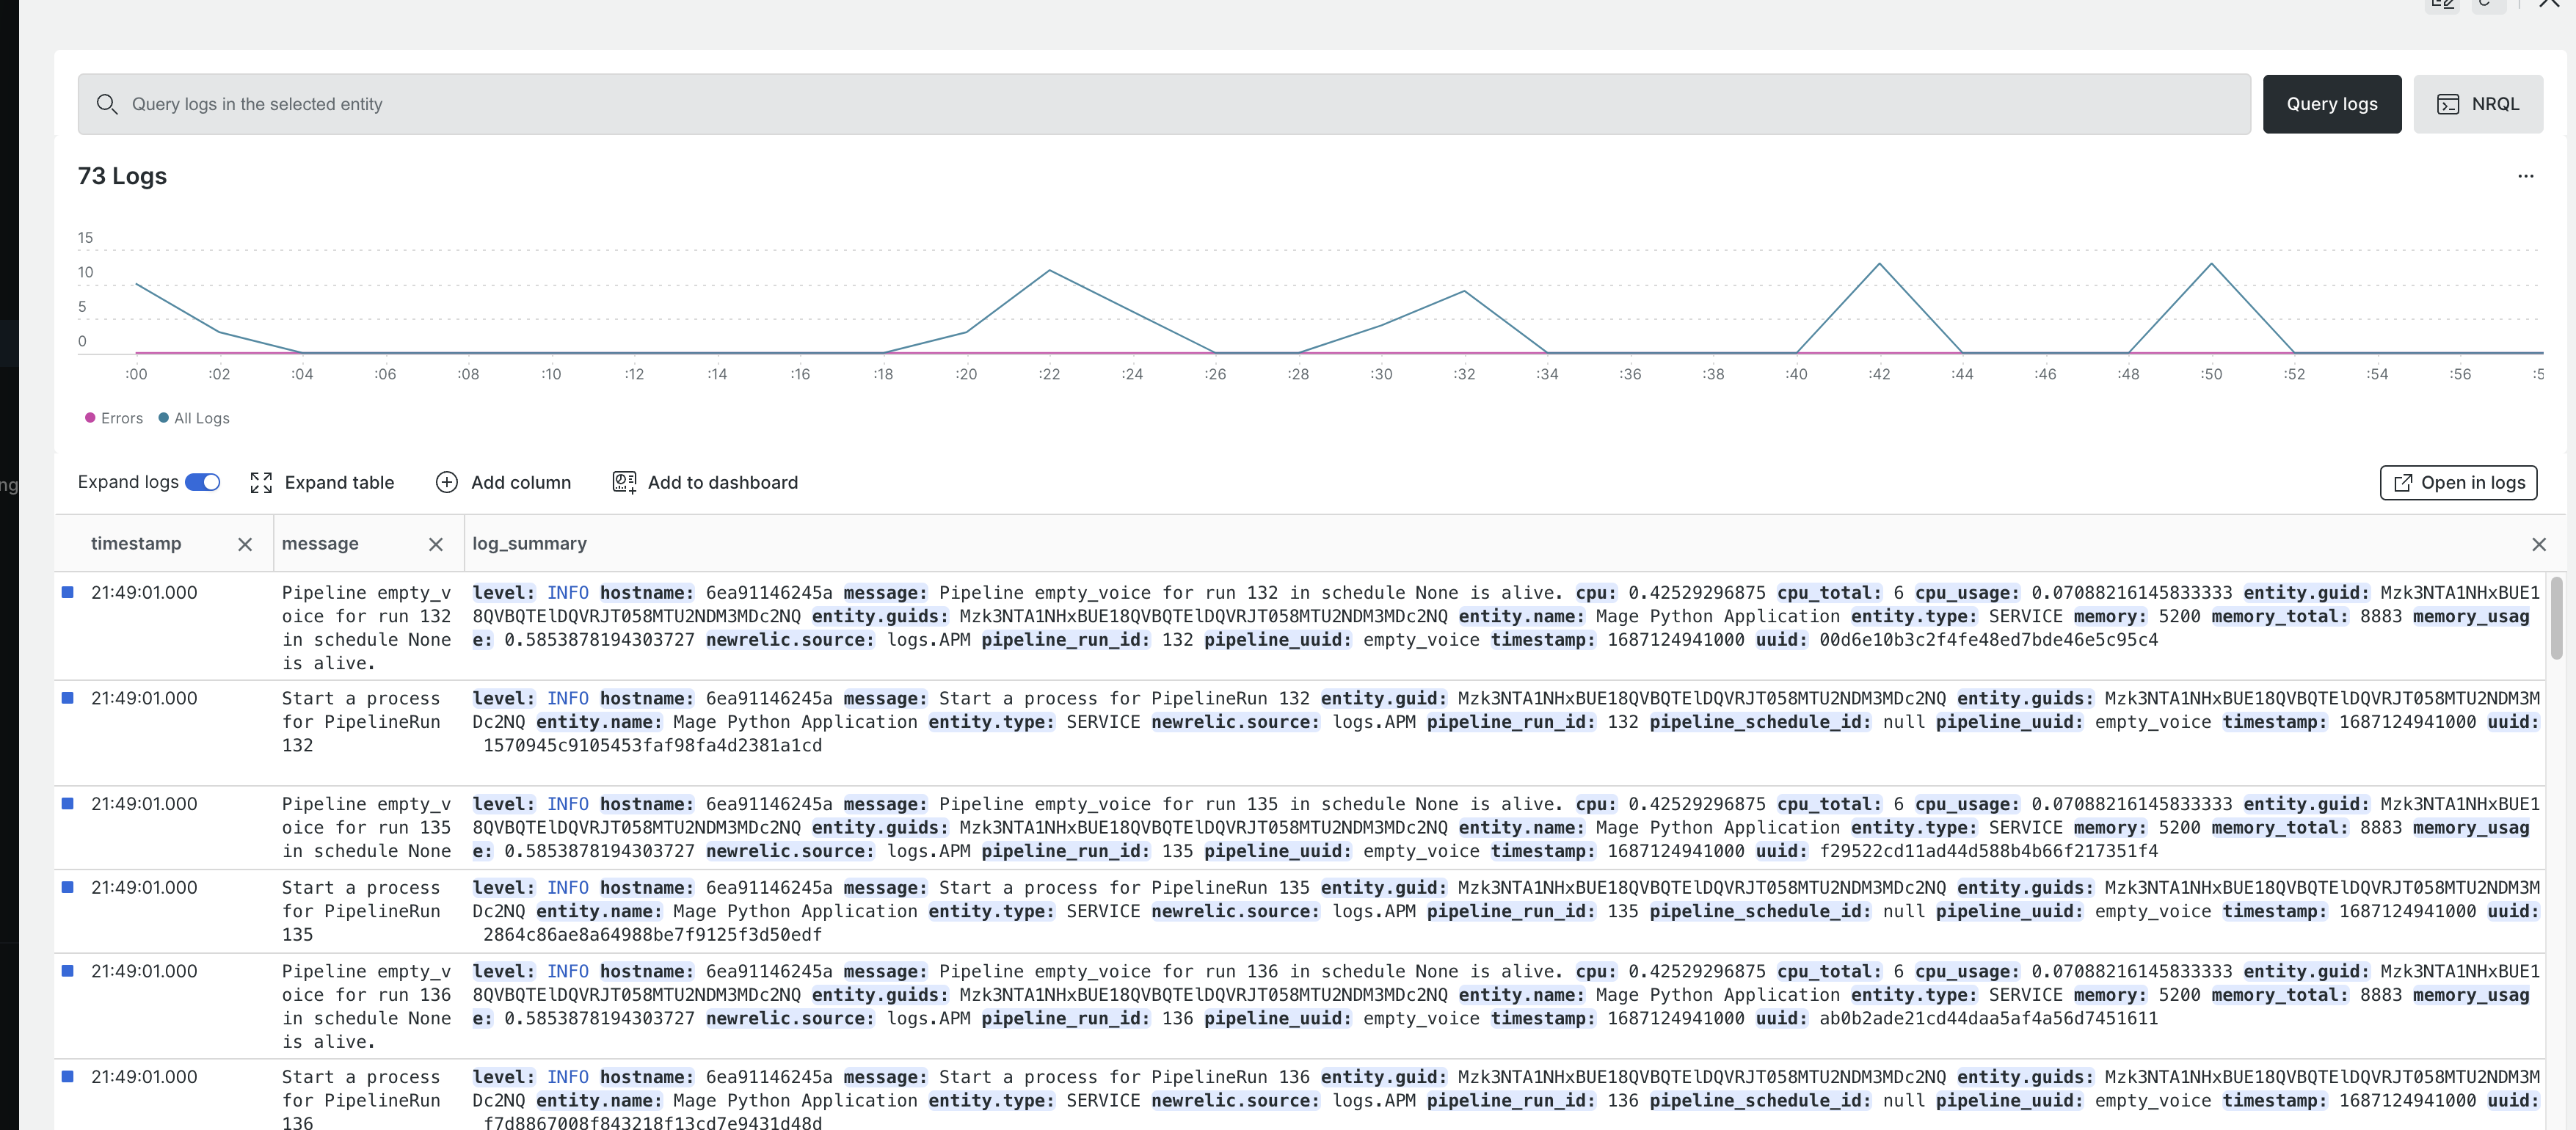The image size is (2576, 1130).
Task: Toggle the Errors series in chart legend
Action: pos(114,418)
